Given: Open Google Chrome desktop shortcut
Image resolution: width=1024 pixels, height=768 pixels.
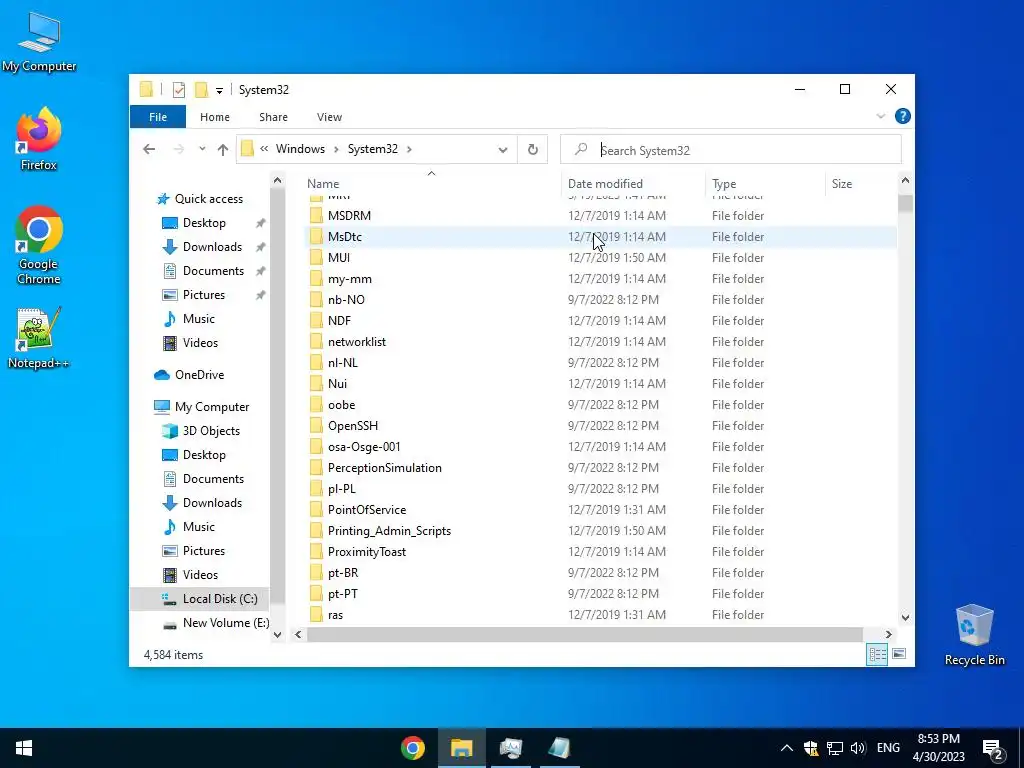Looking at the screenshot, I should [x=39, y=246].
